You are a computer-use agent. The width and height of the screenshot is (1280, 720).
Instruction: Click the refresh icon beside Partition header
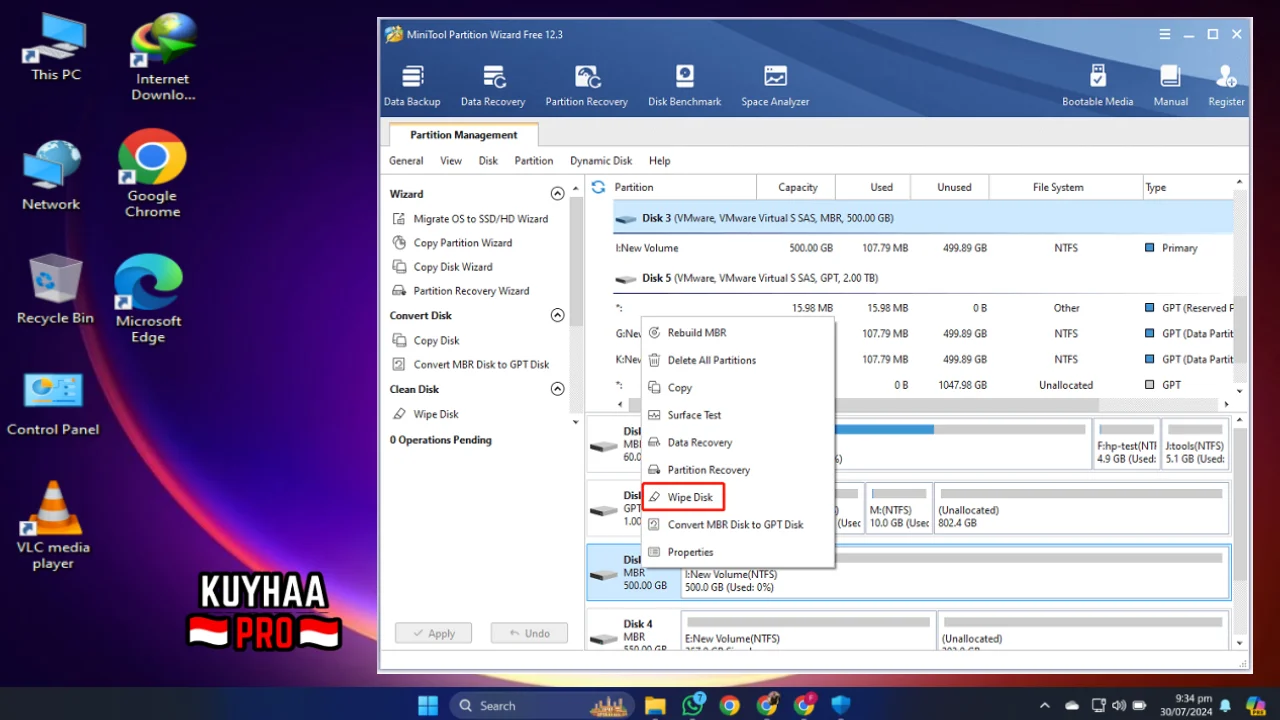(599, 187)
